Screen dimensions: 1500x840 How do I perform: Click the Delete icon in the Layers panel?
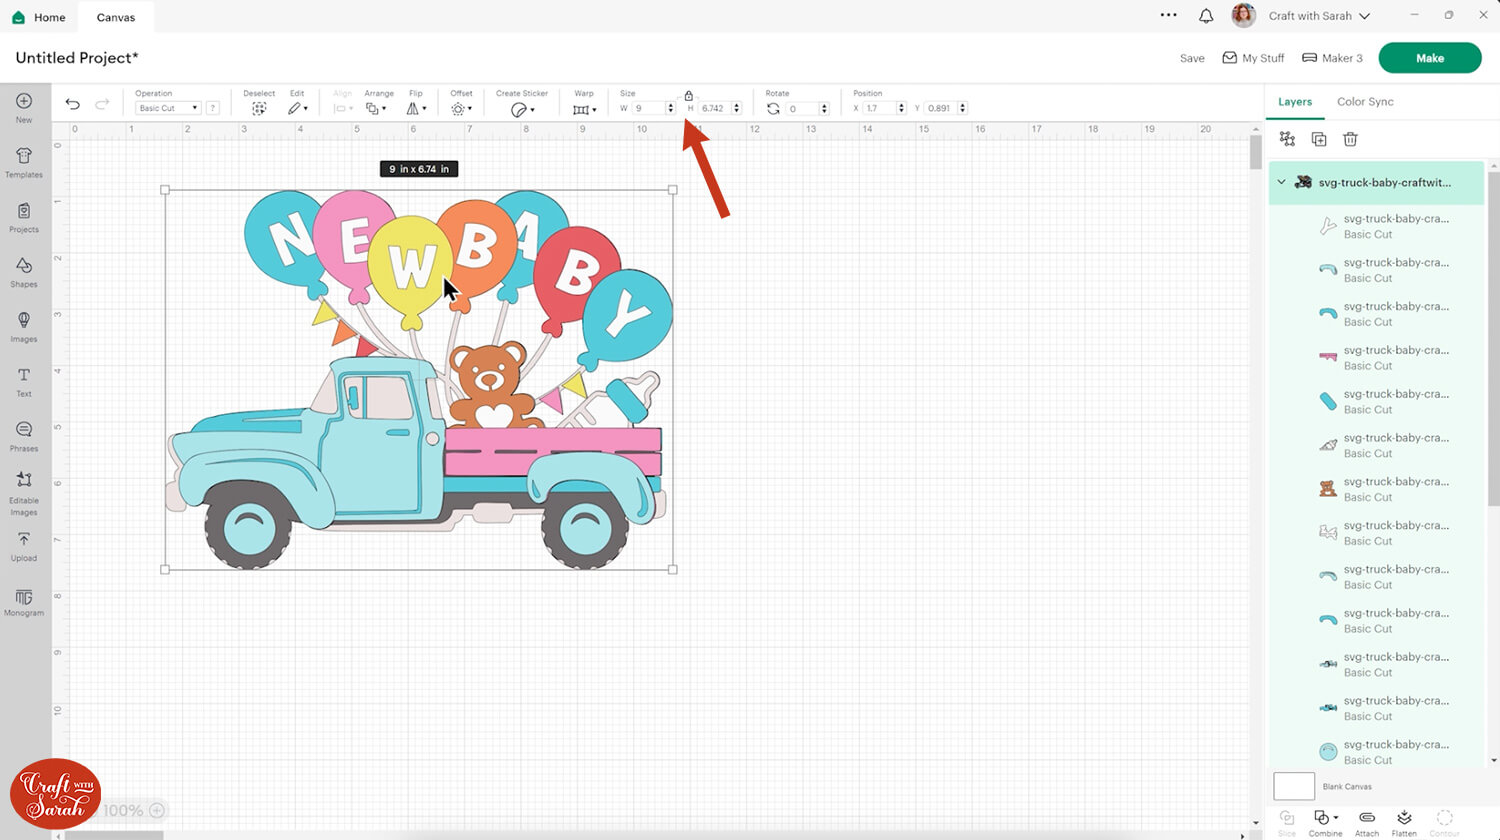click(x=1350, y=139)
